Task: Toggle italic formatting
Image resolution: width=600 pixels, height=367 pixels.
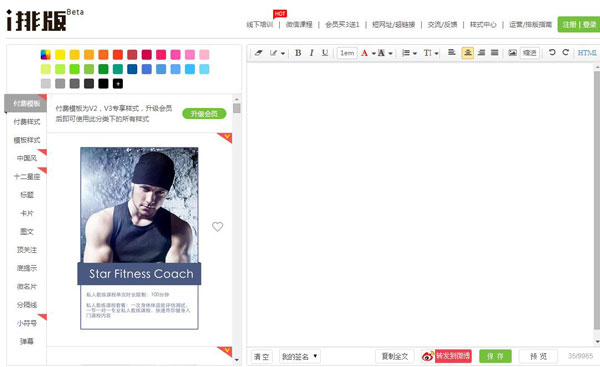Action: point(311,53)
